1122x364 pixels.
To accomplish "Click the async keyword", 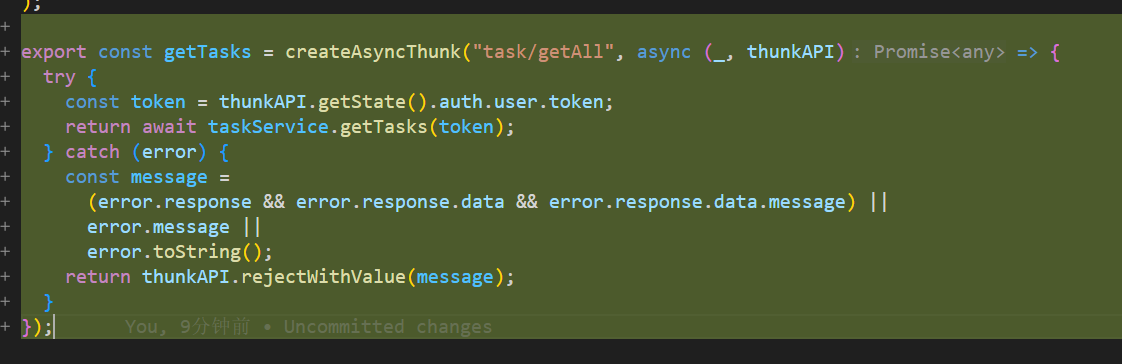I will click(x=664, y=52).
